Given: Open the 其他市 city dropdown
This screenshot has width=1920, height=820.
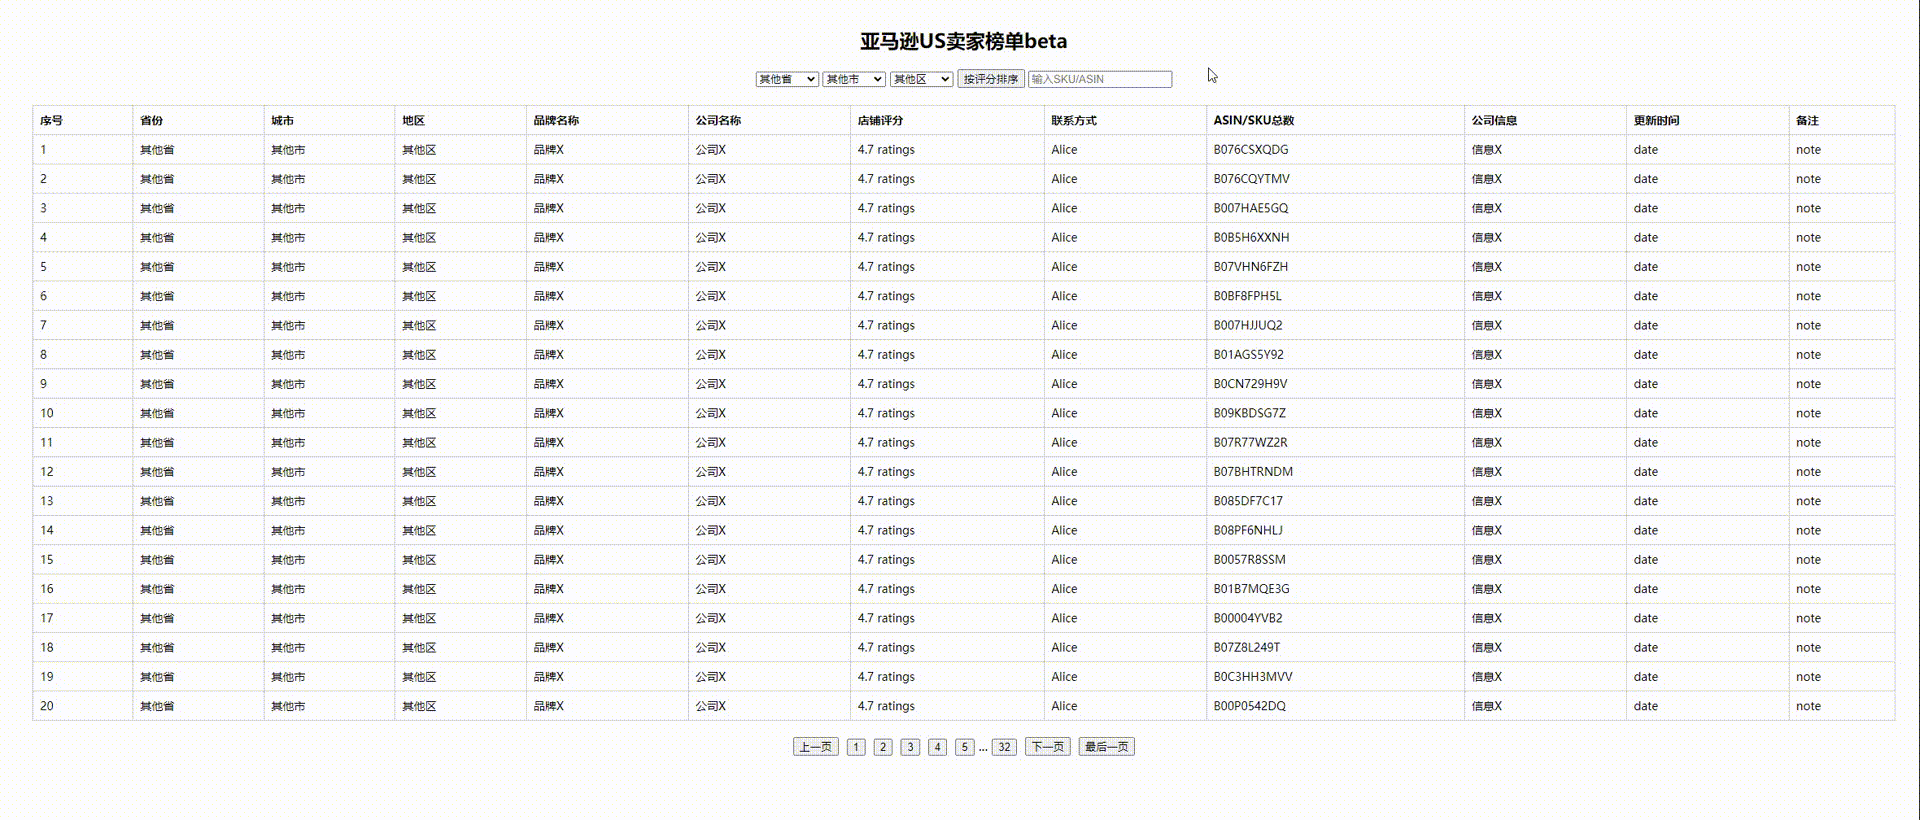Looking at the screenshot, I should click(853, 79).
